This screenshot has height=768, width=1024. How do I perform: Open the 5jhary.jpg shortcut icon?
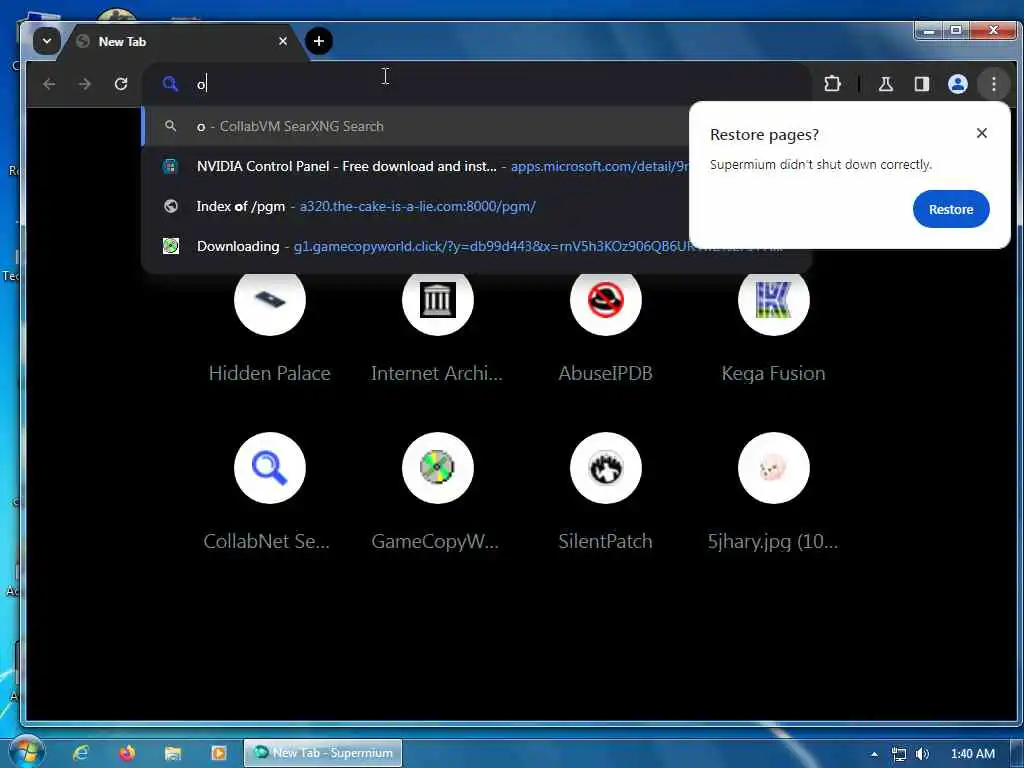tap(773, 468)
